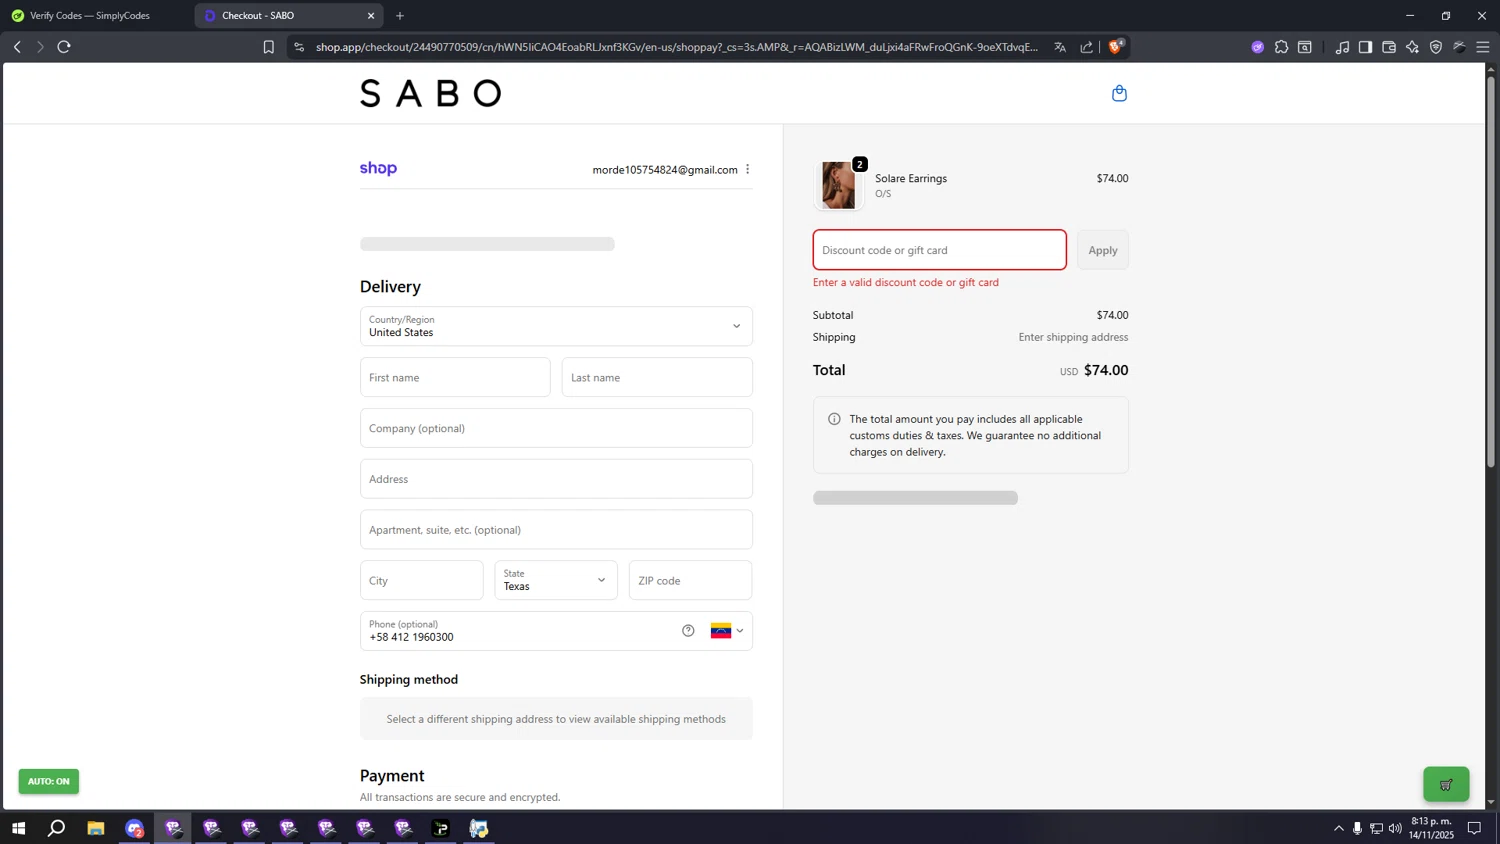1500x844 pixels.
Task: Reload the current page
Action: tap(64, 47)
